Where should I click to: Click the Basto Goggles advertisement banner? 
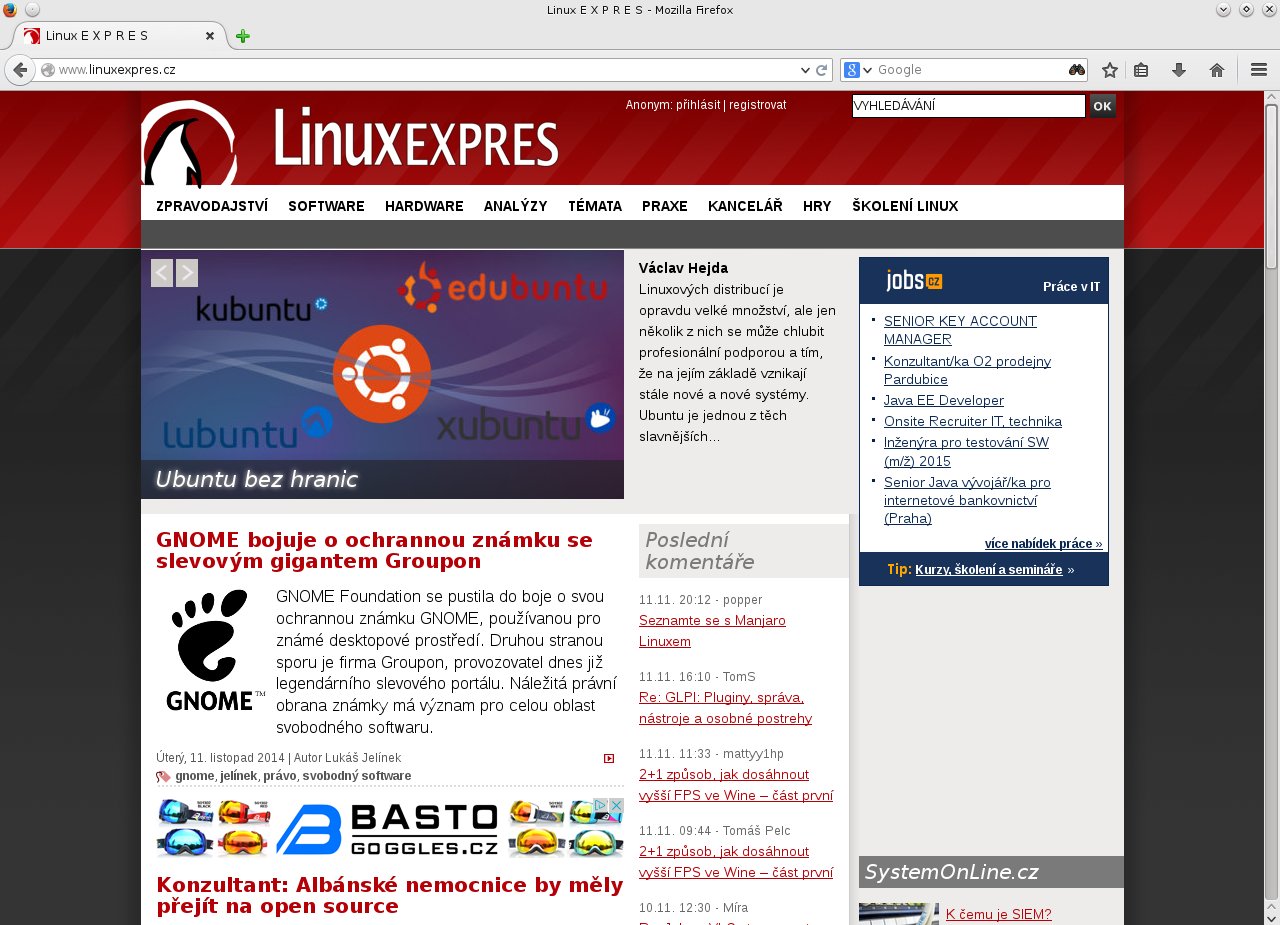click(390, 828)
